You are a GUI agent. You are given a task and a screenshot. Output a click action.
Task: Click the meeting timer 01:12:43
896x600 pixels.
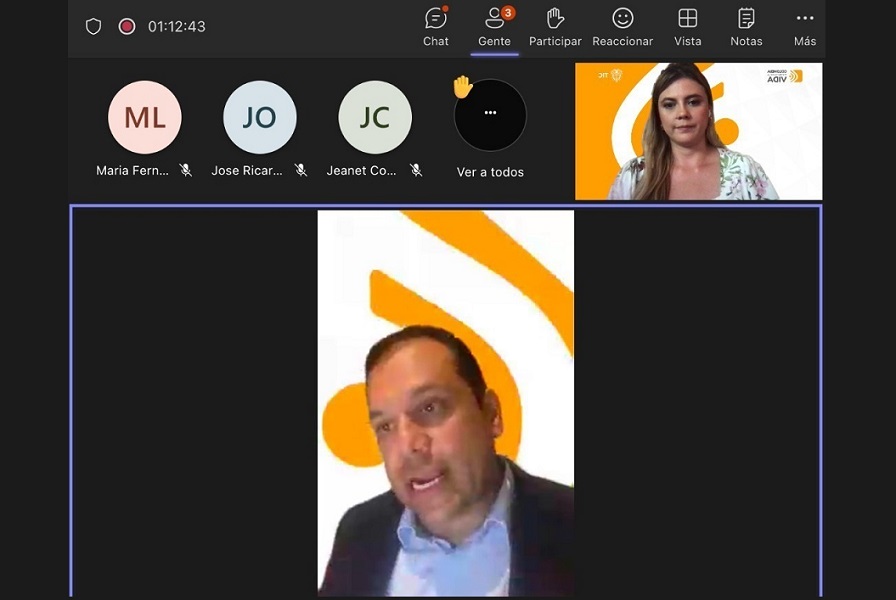click(177, 26)
